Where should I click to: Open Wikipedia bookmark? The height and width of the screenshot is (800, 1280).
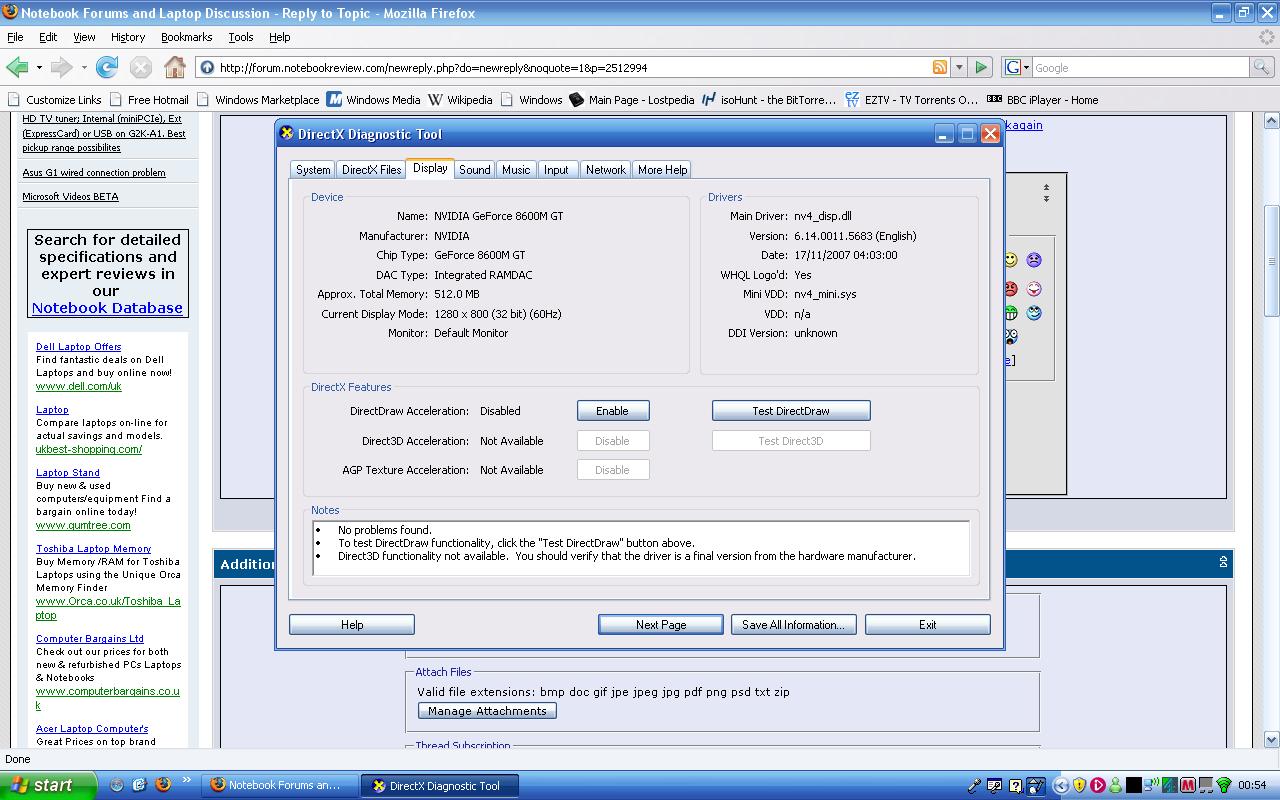click(x=460, y=100)
